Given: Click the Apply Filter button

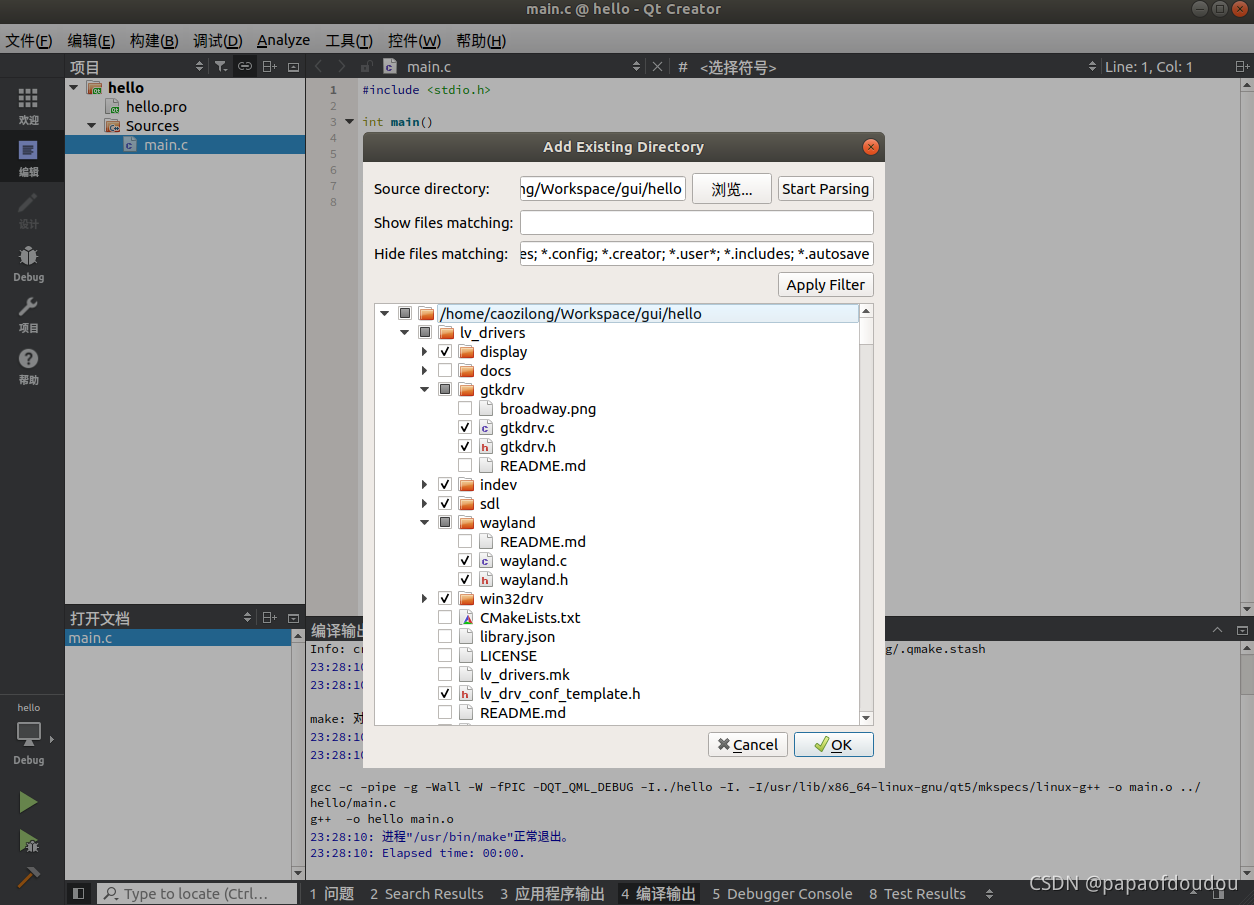Looking at the screenshot, I should (x=825, y=284).
